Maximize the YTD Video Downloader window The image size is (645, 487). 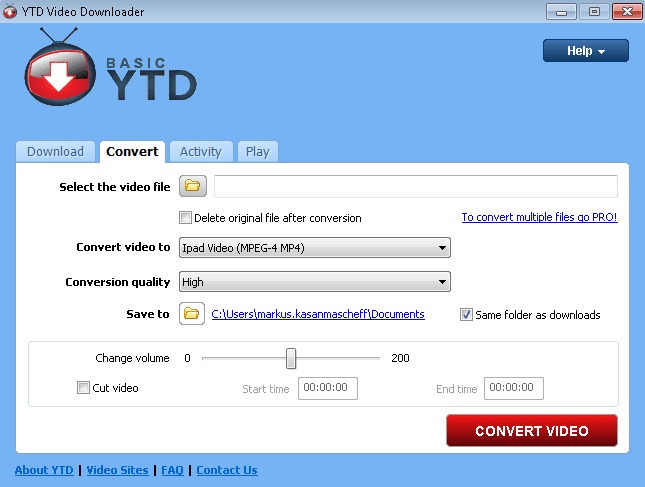tap(594, 12)
